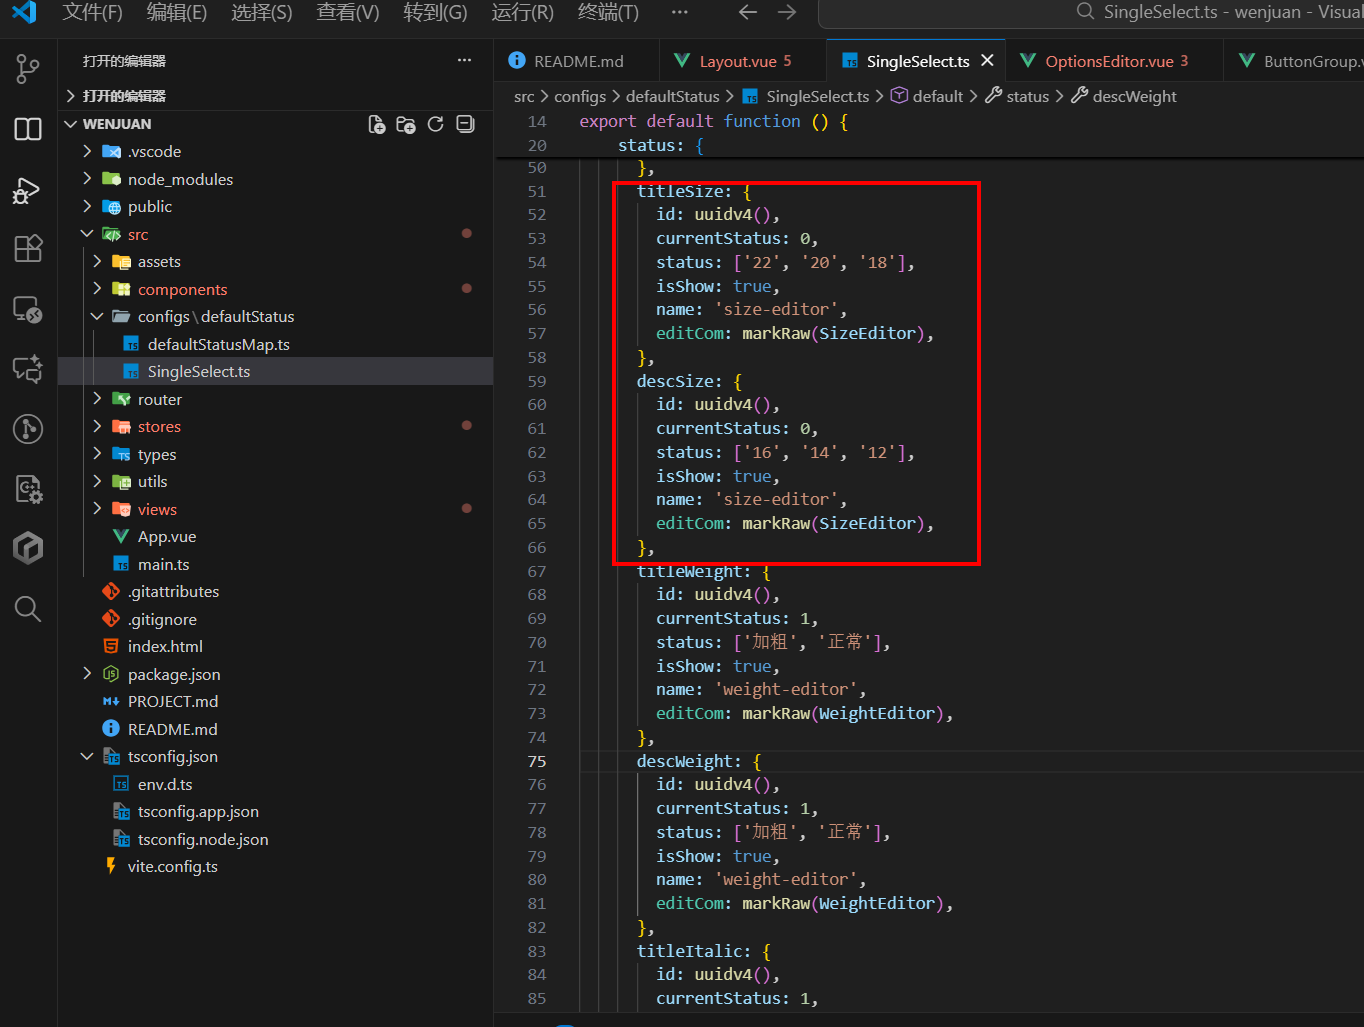This screenshot has width=1364, height=1027.
Task: Switch to the README.md editor tab
Action: [577, 61]
